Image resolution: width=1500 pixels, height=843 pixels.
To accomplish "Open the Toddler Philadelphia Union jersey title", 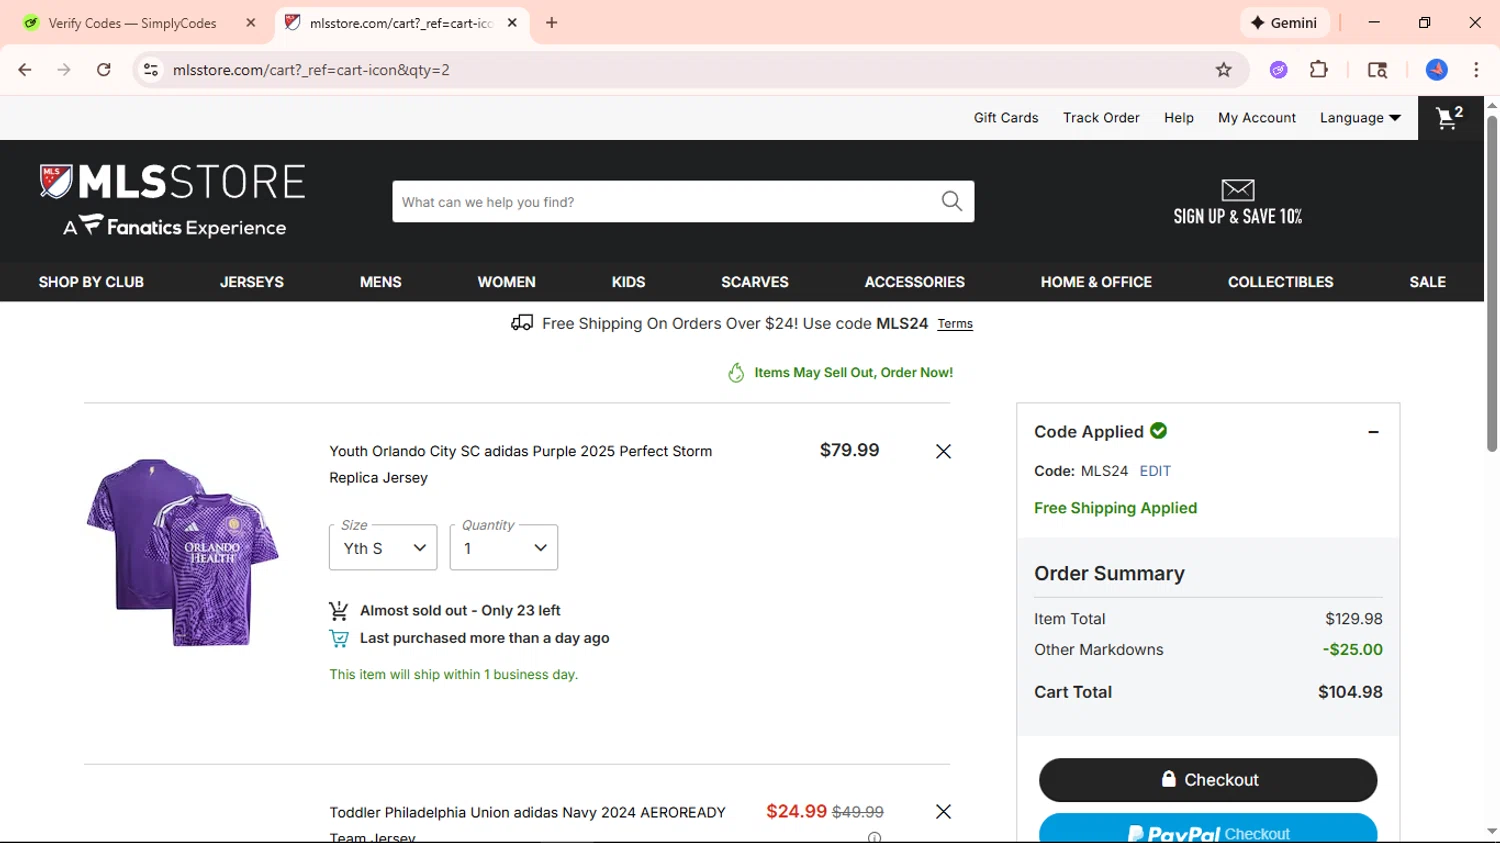I will click(527, 824).
